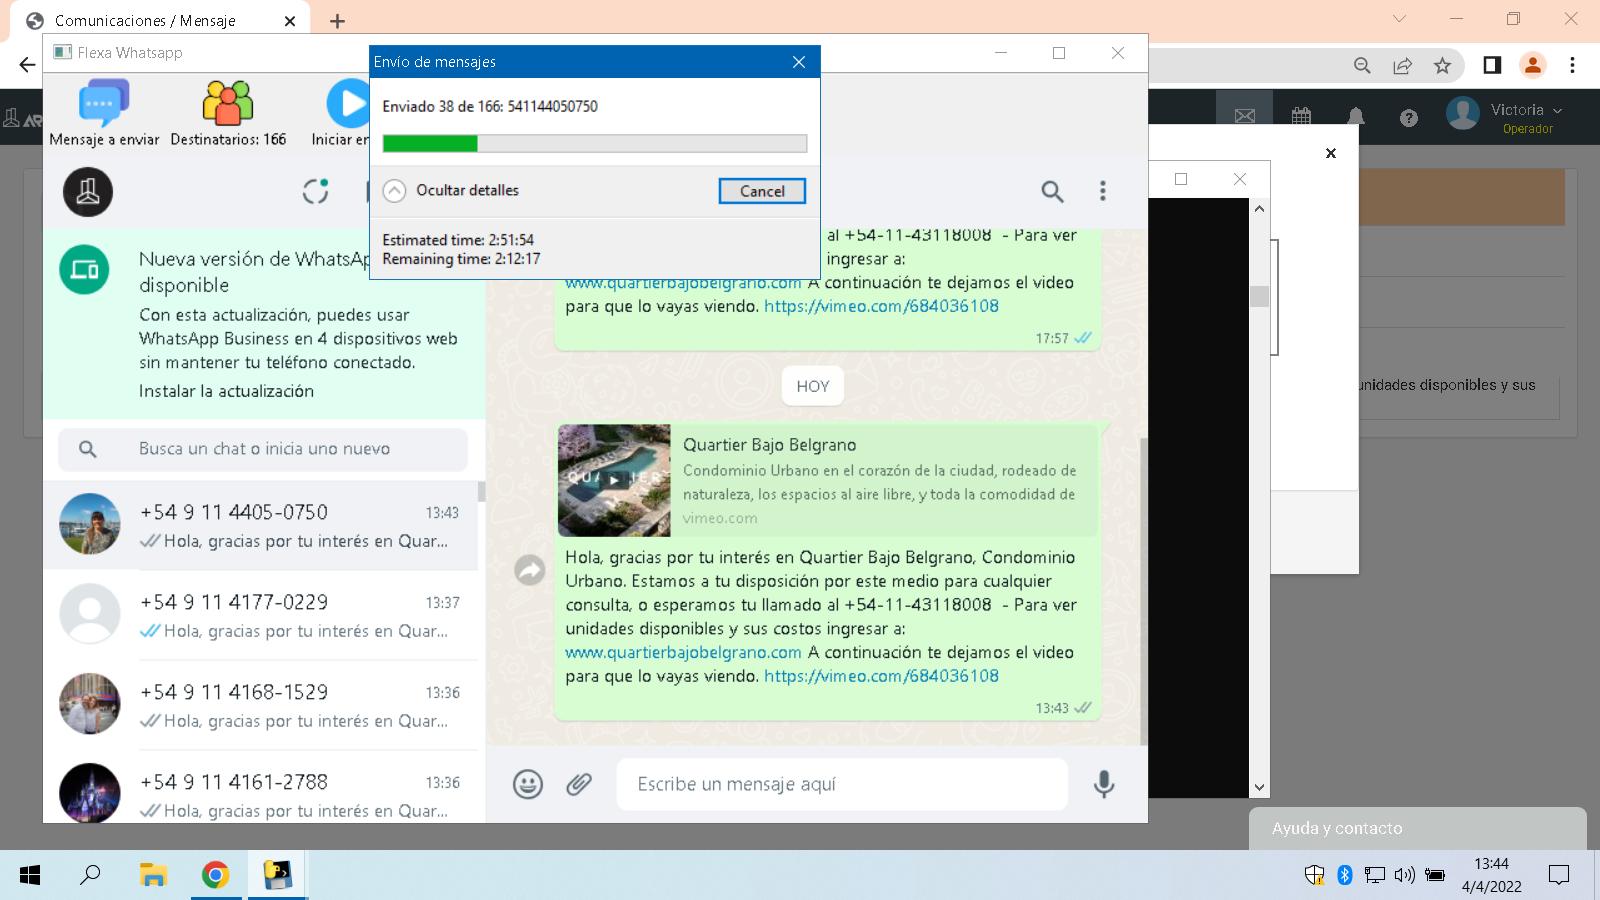Image resolution: width=1600 pixels, height=900 pixels.
Task: Click the attach paperclip icon
Action: tap(579, 784)
